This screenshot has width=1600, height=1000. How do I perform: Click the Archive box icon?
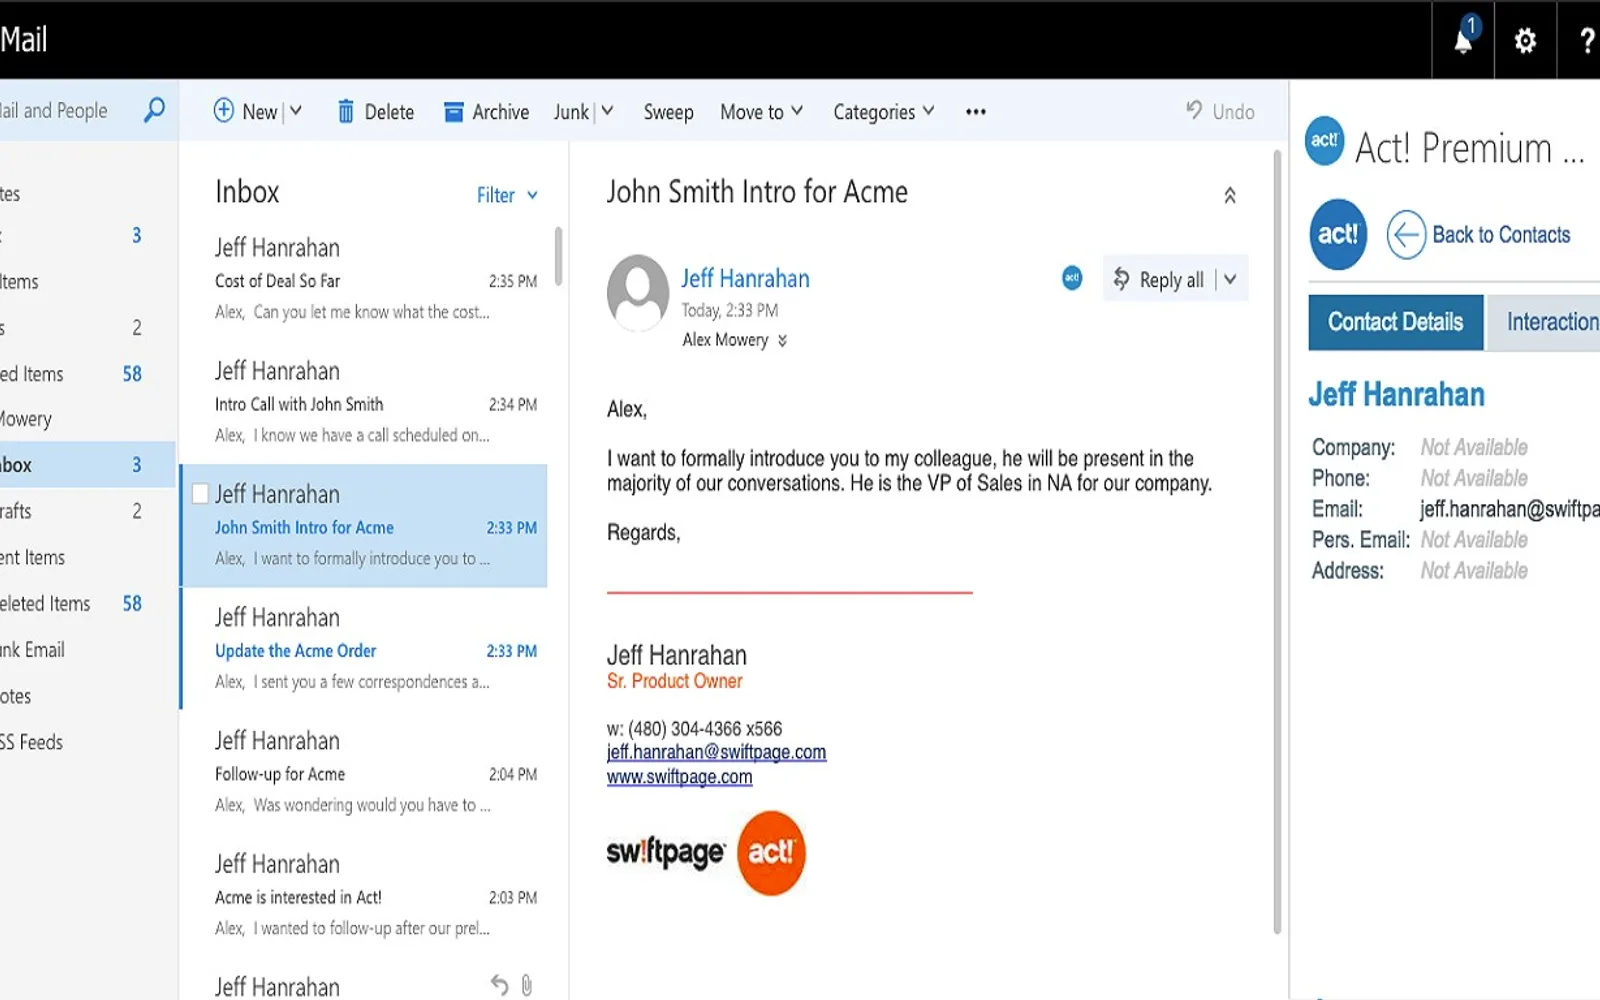pos(453,112)
